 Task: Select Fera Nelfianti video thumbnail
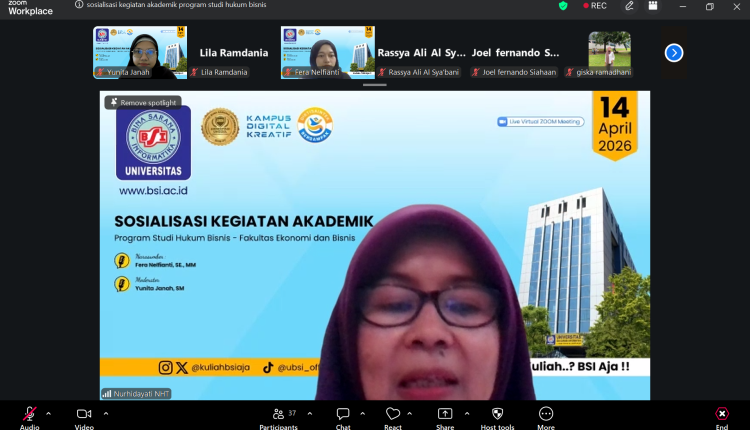click(328, 52)
